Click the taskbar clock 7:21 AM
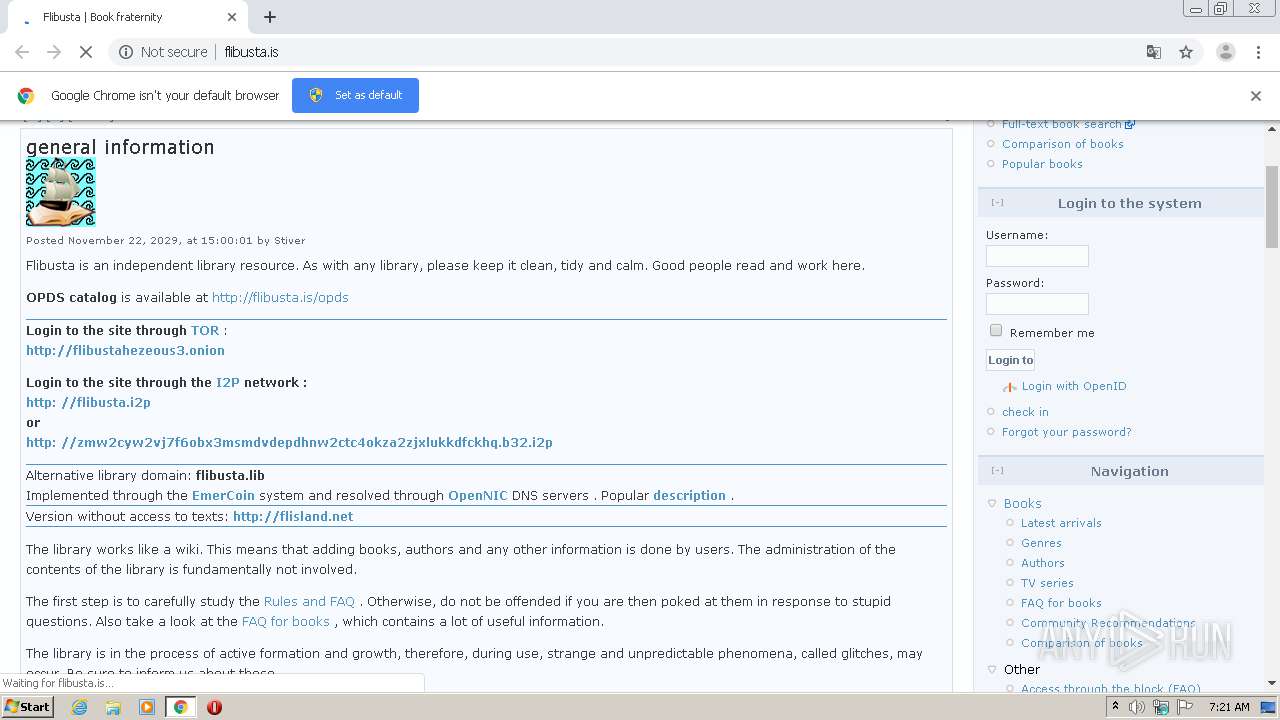The width and height of the screenshot is (1280, 720). [1229, 707]
